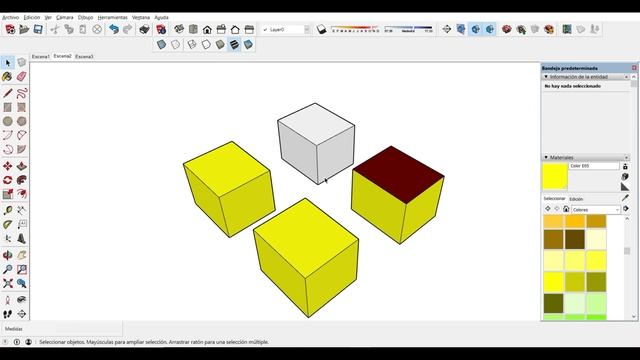Switch to the Front view house icon
The image size is (640, 360).
(x=207, y=29)
